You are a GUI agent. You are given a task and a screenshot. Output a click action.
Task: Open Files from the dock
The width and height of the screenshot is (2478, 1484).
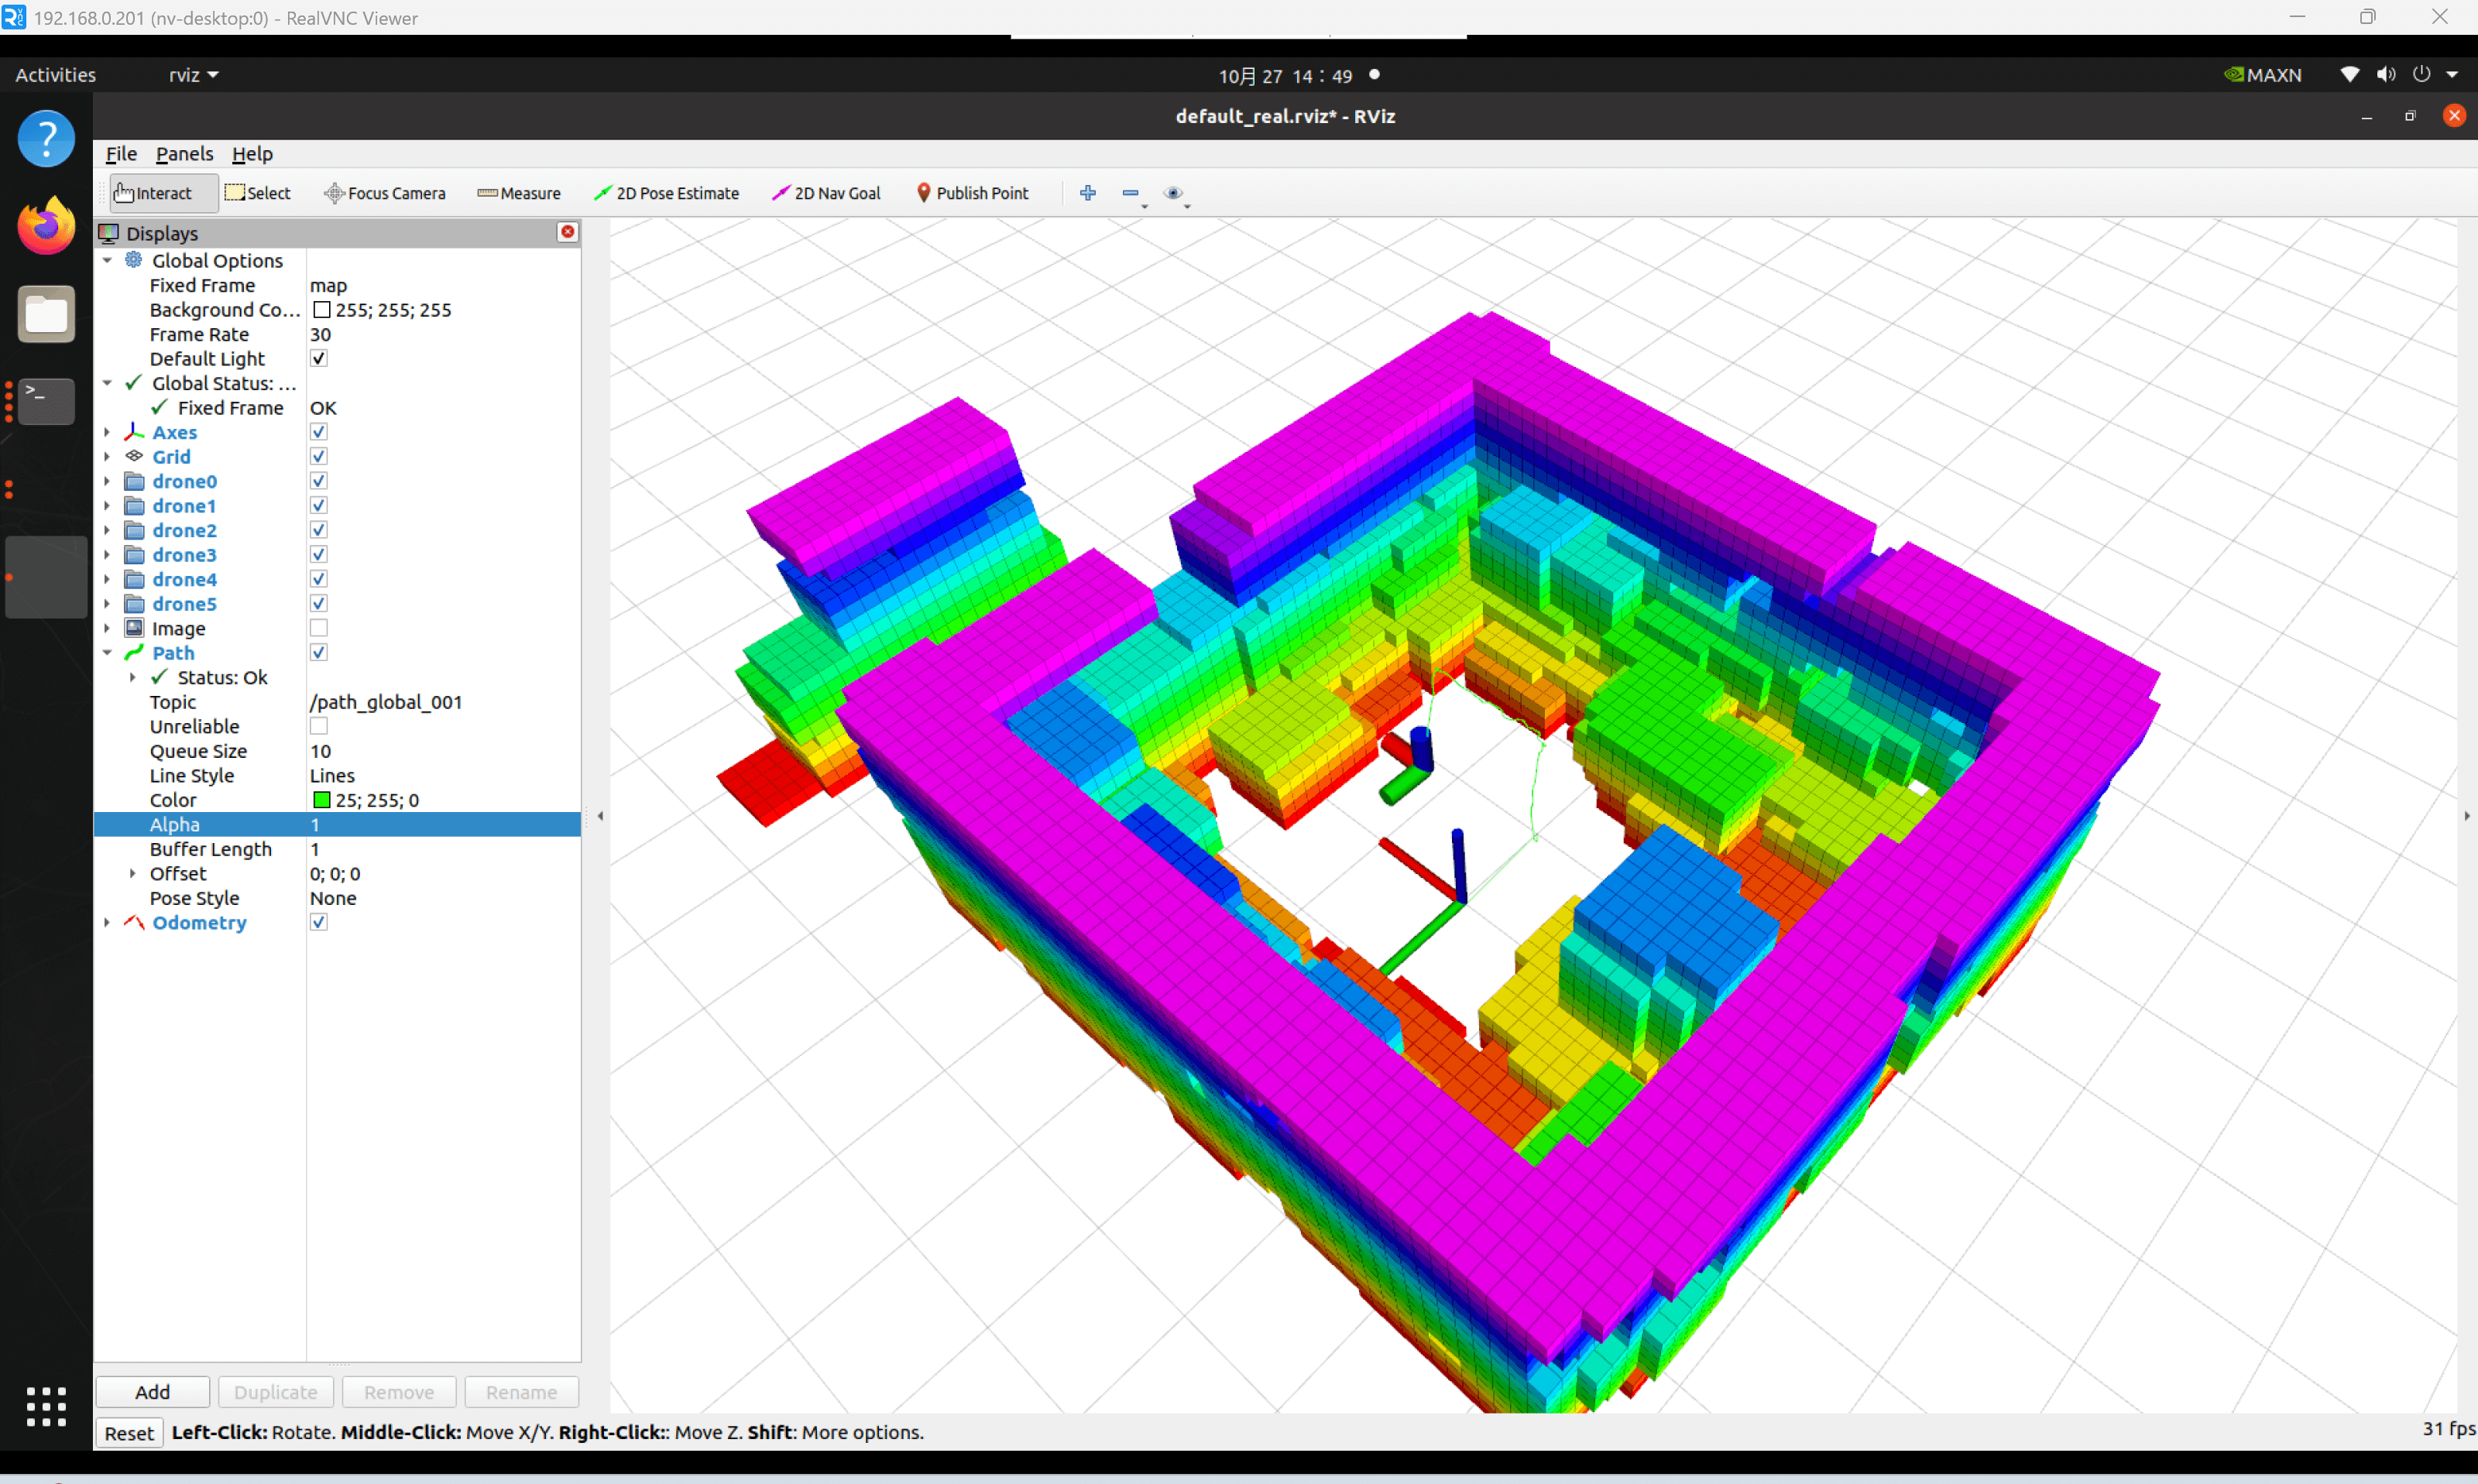[46, 314]
